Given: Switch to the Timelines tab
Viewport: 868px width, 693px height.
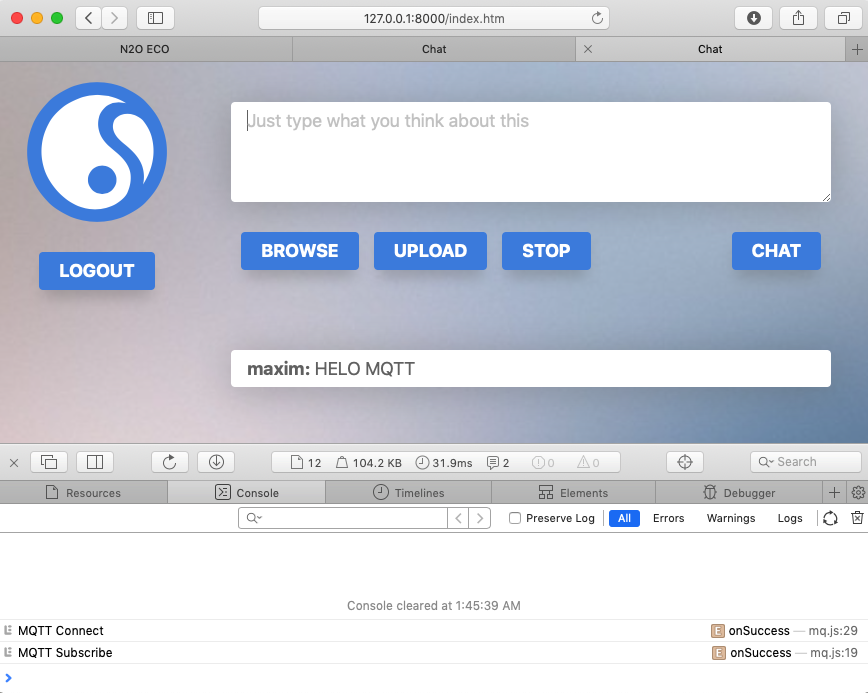Looking at the screenshot, I should [x=408, y=493].
